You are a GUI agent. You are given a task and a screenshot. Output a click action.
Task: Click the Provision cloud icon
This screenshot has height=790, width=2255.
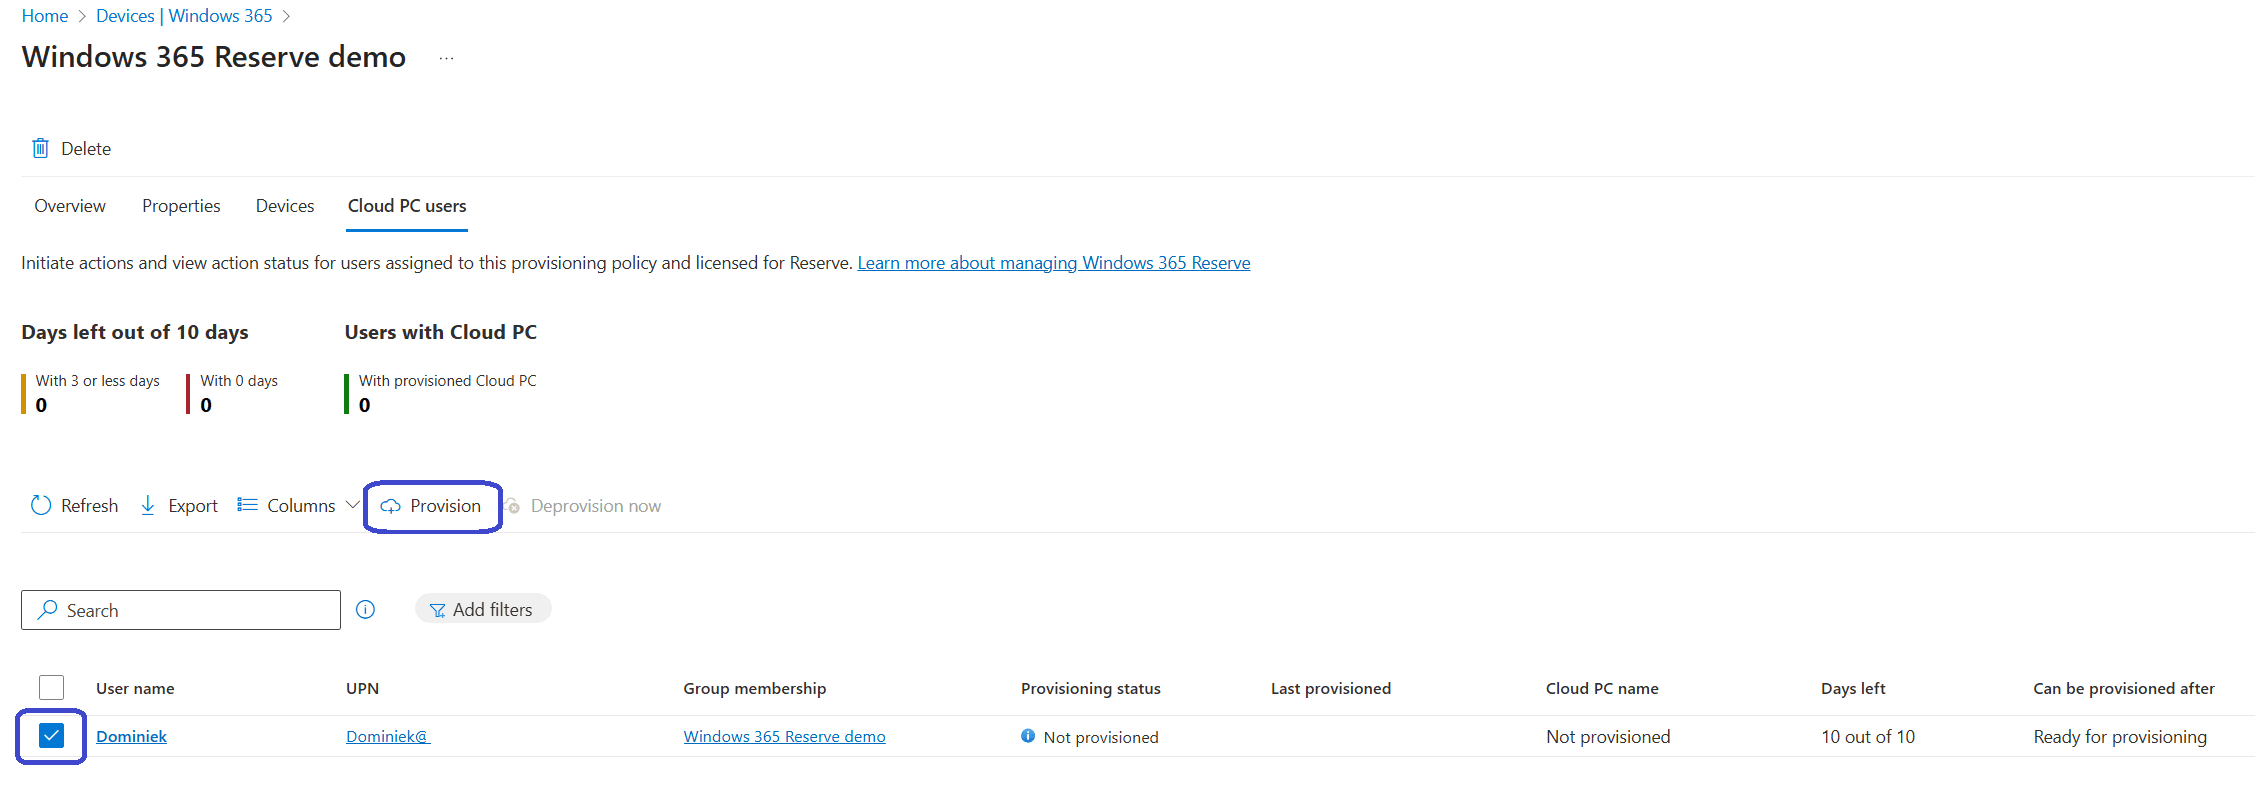pos(391,506)
